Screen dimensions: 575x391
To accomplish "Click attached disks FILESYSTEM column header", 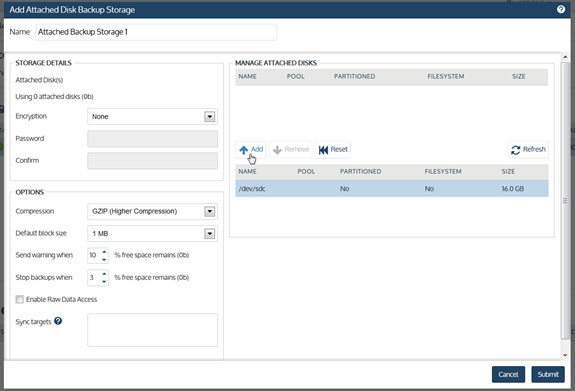I will pos(446,77).
